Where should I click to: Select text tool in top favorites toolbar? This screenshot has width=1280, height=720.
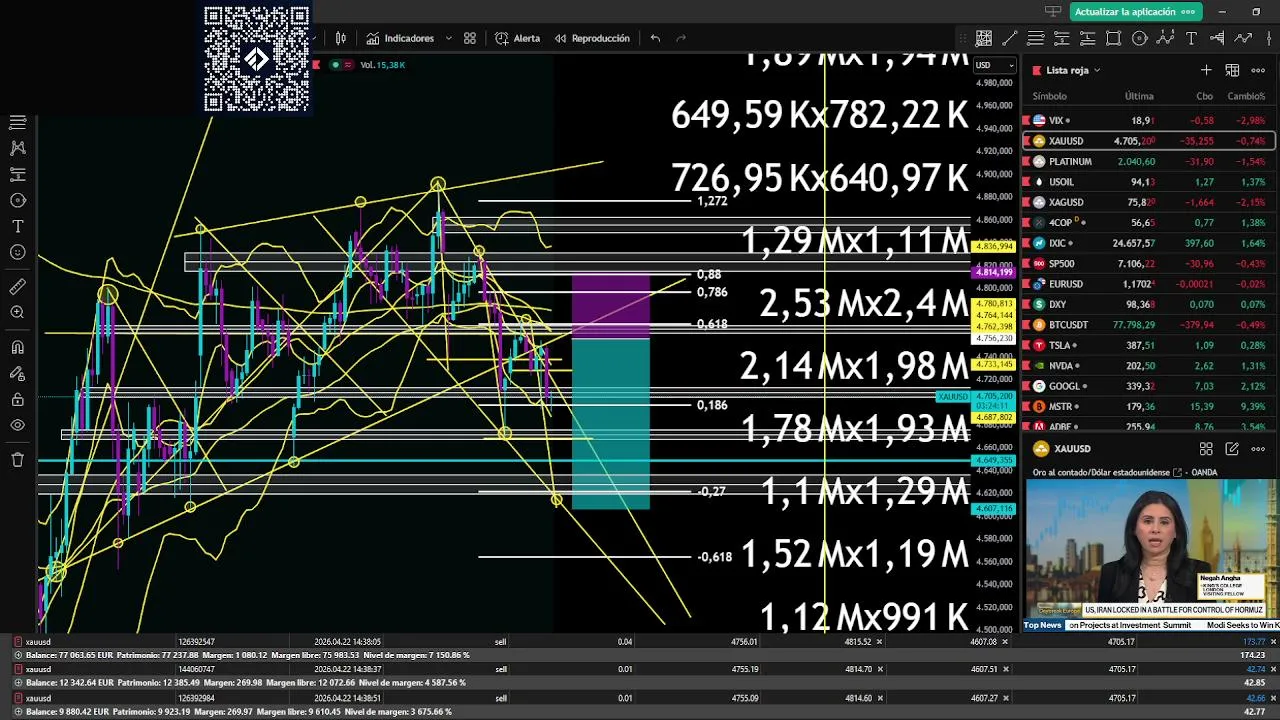(x=1191, y=38)
